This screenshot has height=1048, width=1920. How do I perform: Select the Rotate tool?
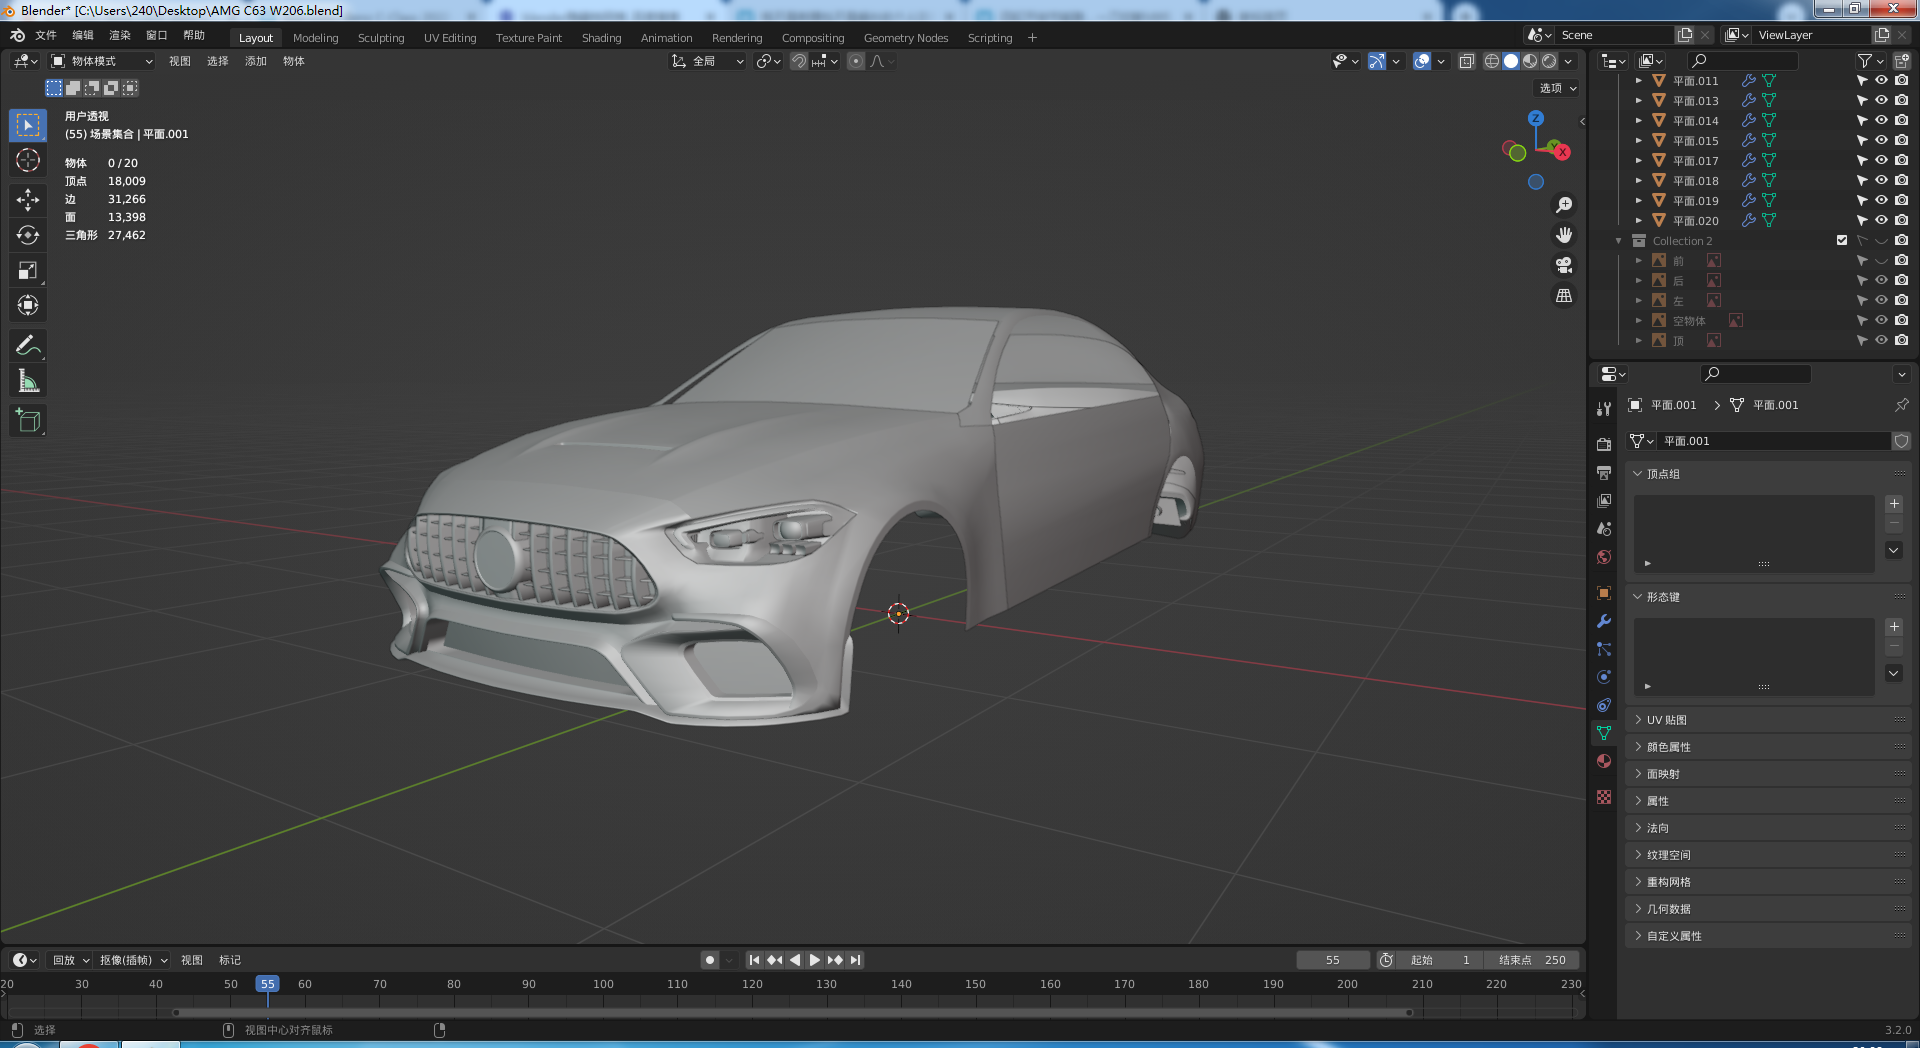point(28,235)
